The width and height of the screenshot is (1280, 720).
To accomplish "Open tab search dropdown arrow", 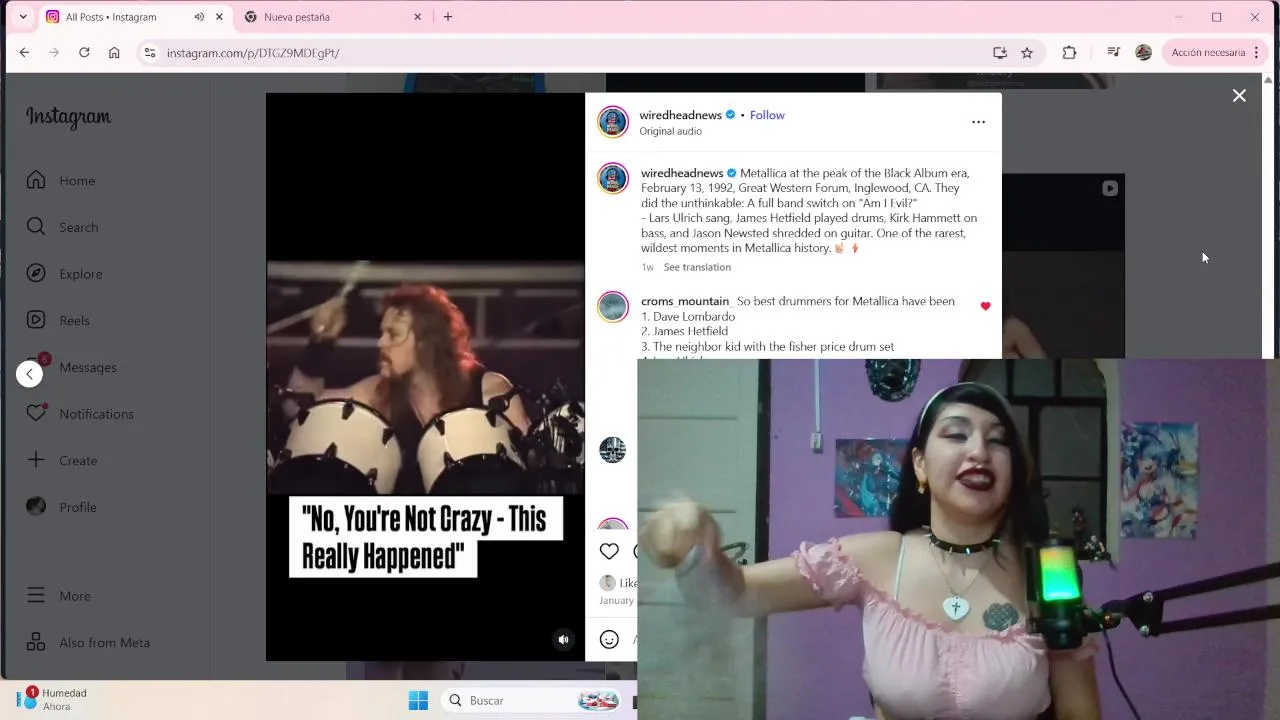I will pos(23,17).
